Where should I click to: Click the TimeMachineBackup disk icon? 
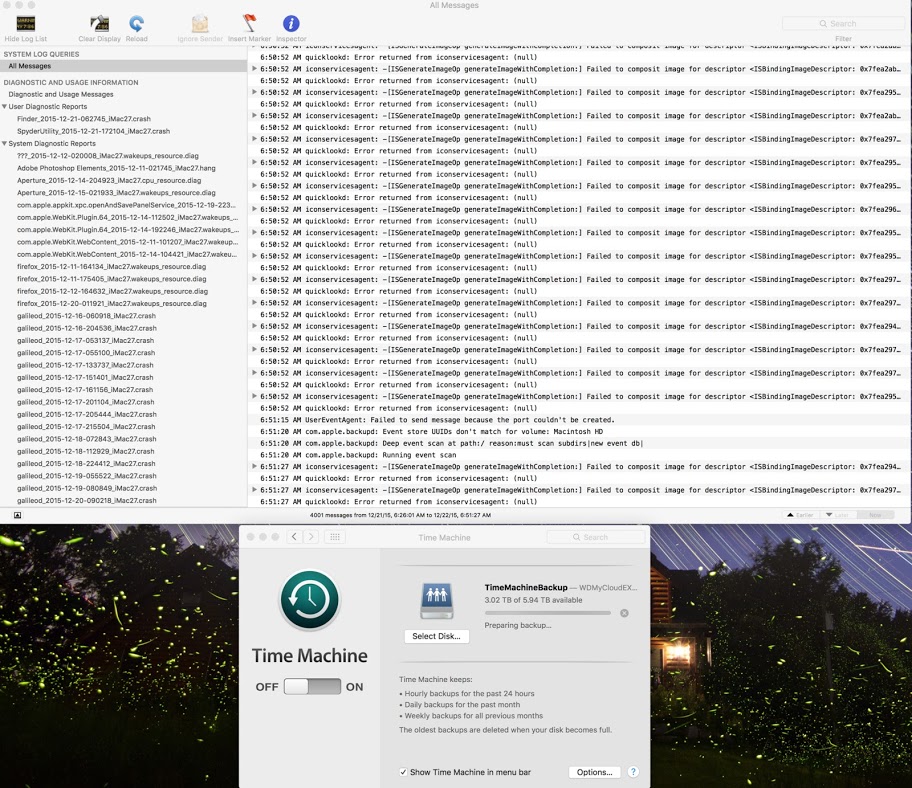(x=437, y=601)
